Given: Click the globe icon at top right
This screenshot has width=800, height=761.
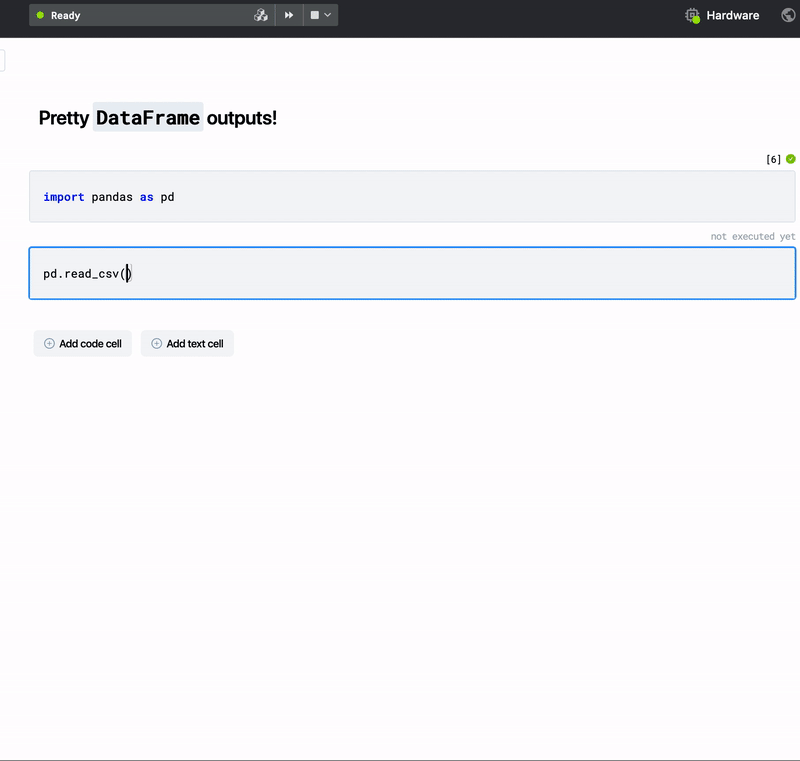Looking at the screenshot, I should coord(788,16).
